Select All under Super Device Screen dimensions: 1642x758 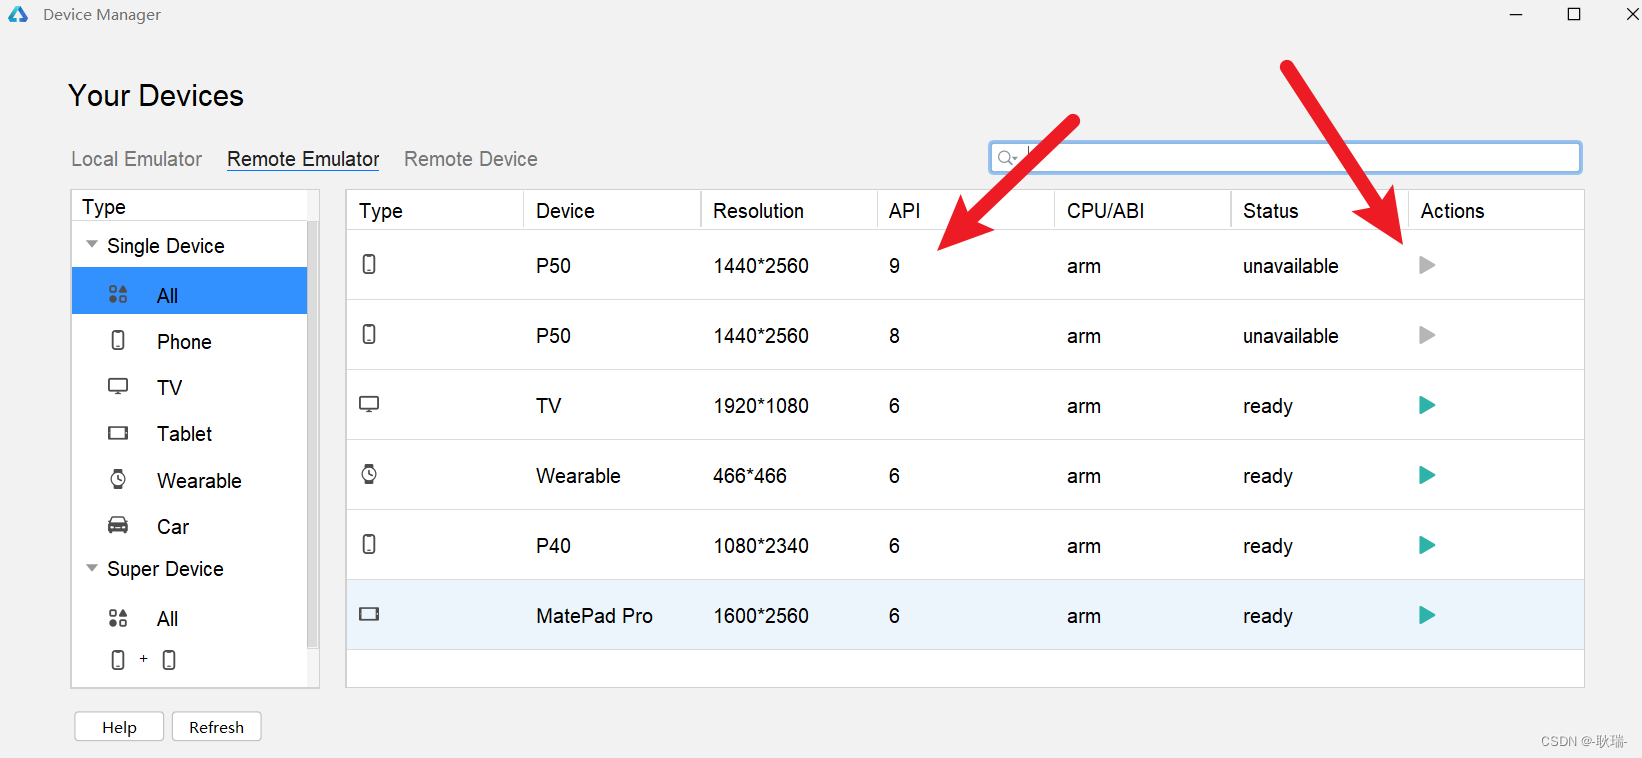(167, 619)
